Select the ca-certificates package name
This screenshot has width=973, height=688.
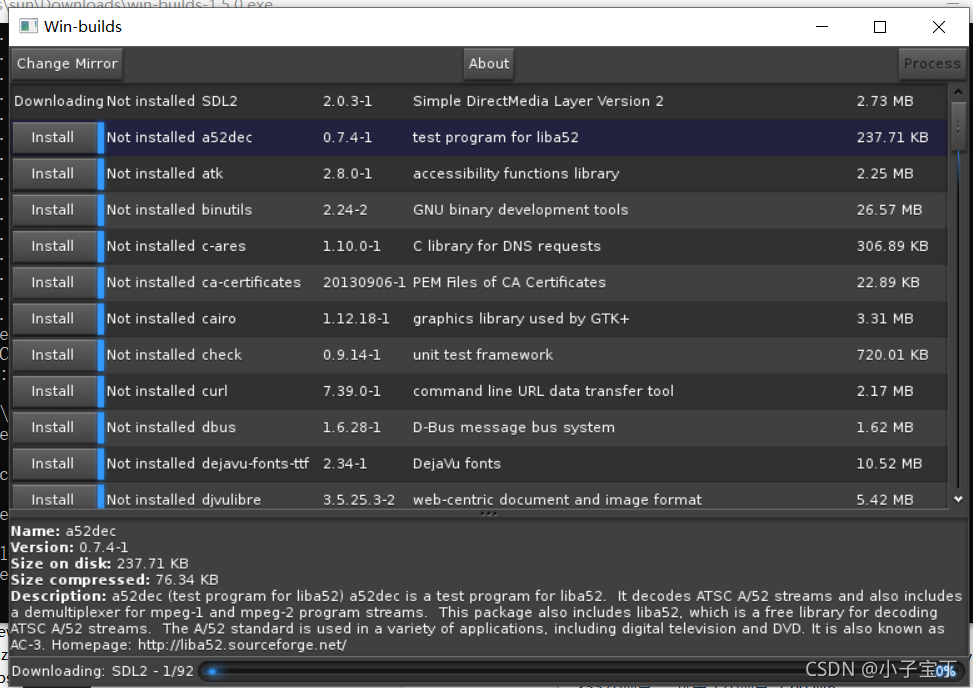pyautogui.click(x=251, y=282)
